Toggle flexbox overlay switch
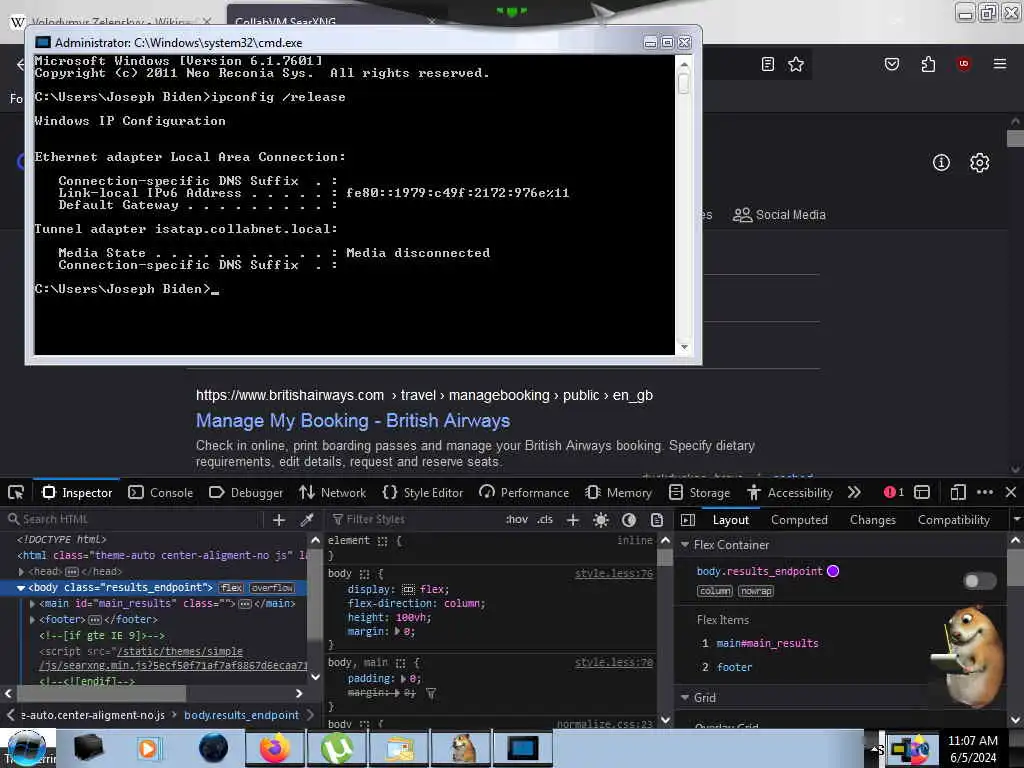Screen dimensions: 1024x768 click(980, 581)
